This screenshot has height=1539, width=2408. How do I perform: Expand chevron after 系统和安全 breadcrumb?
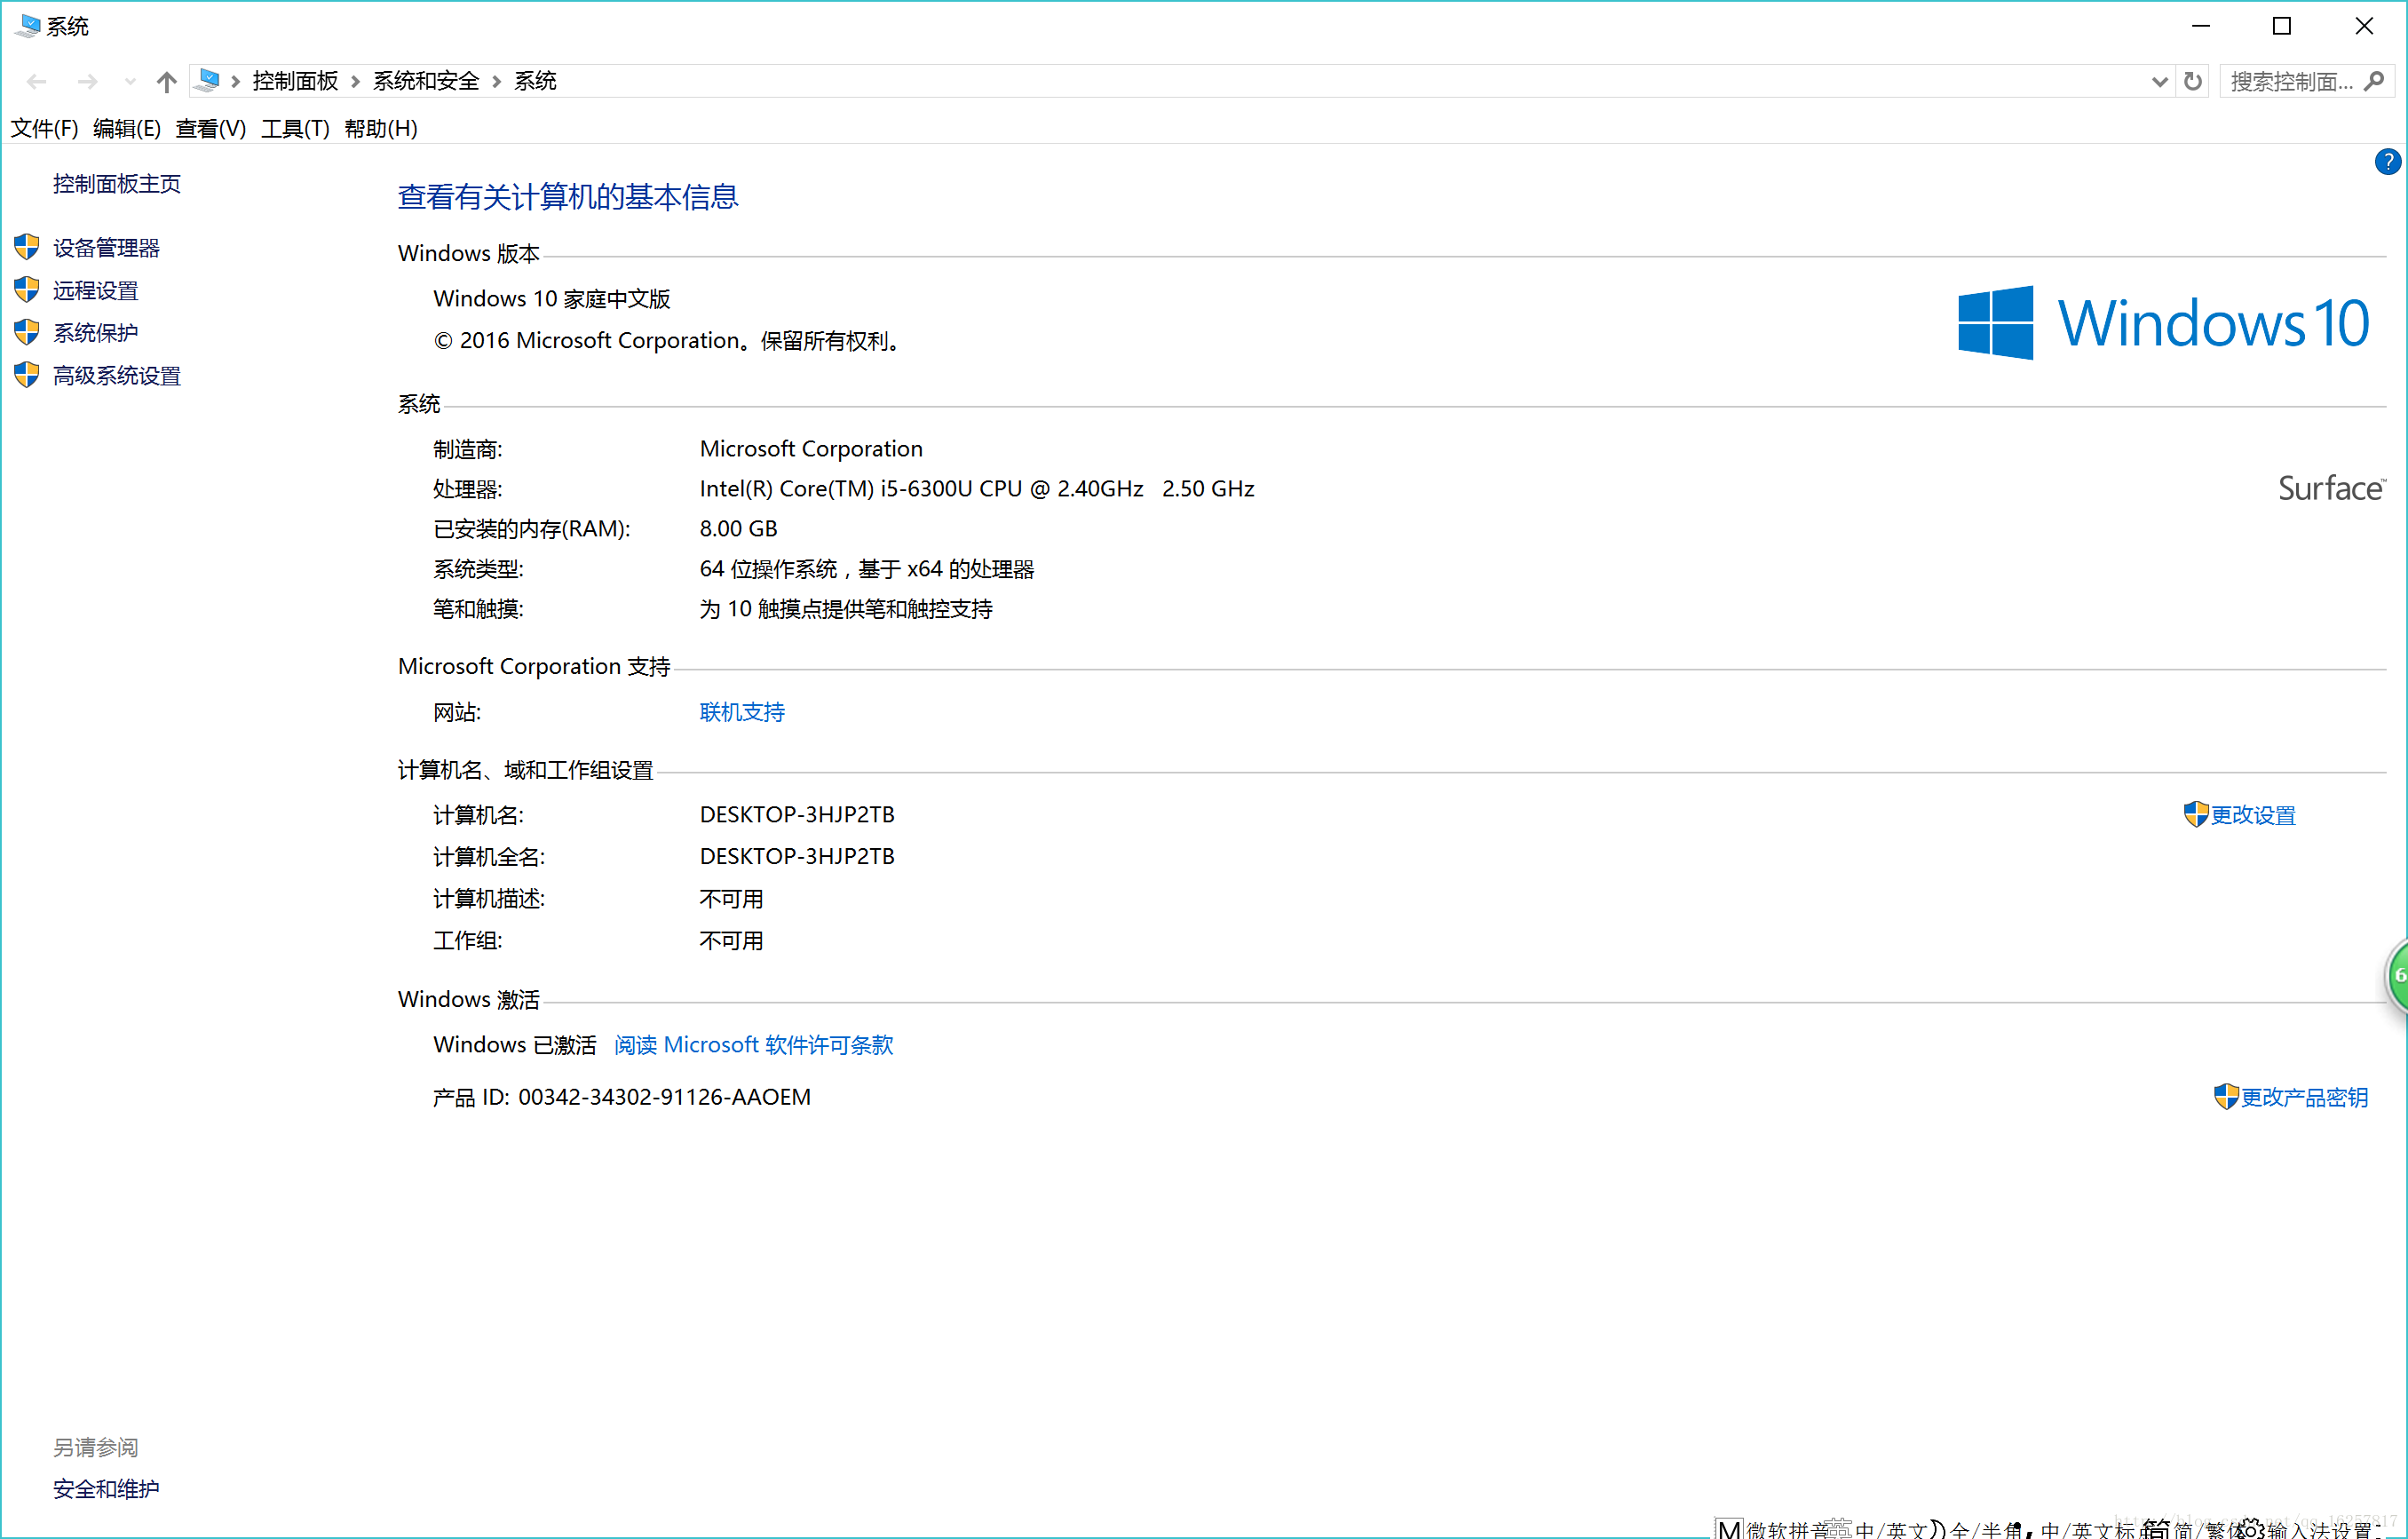point(496,82)
